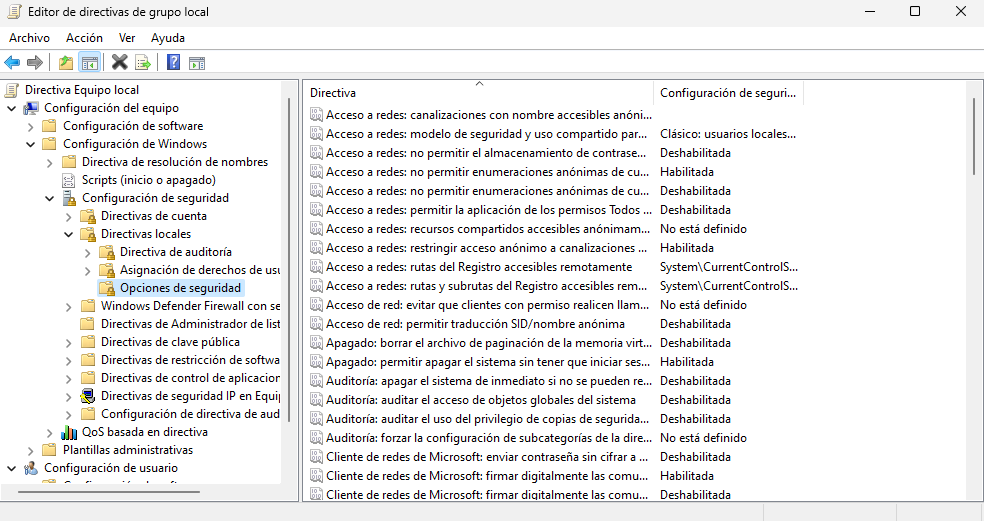Select the QoS basada en directiva chart icon

[x=68, y=432]
